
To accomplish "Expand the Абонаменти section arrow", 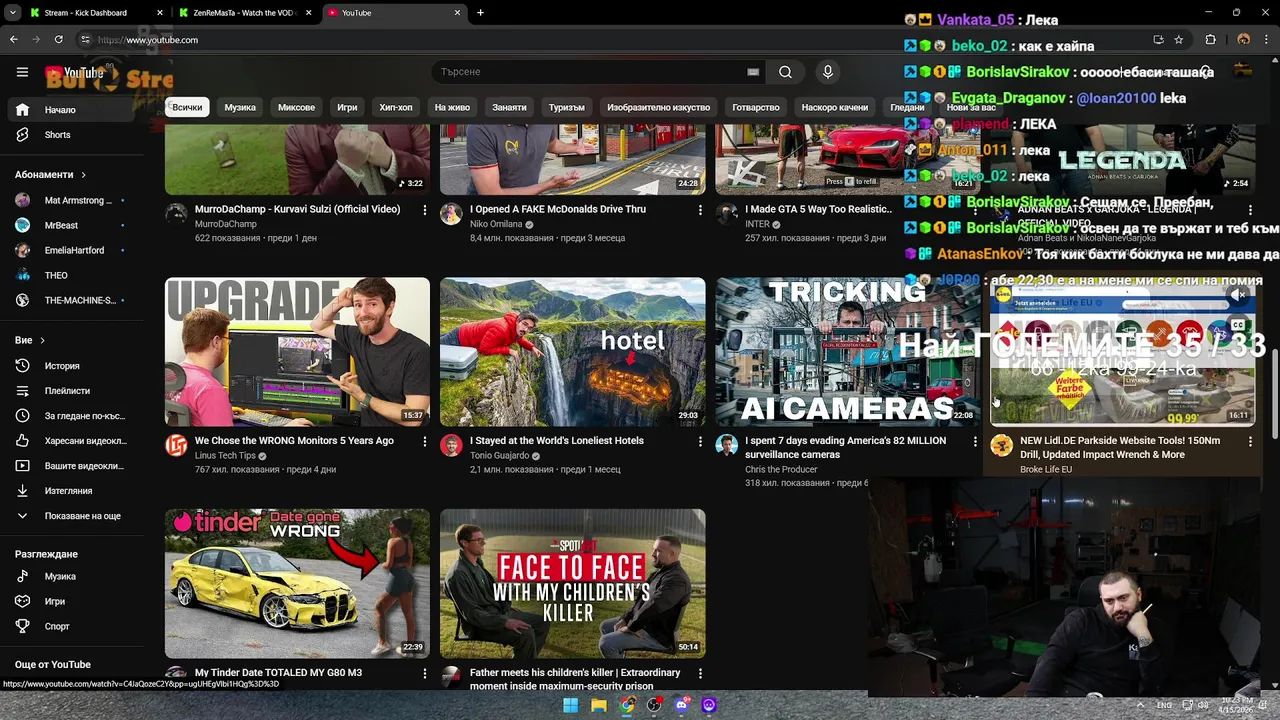I will (x=83, y=175).
